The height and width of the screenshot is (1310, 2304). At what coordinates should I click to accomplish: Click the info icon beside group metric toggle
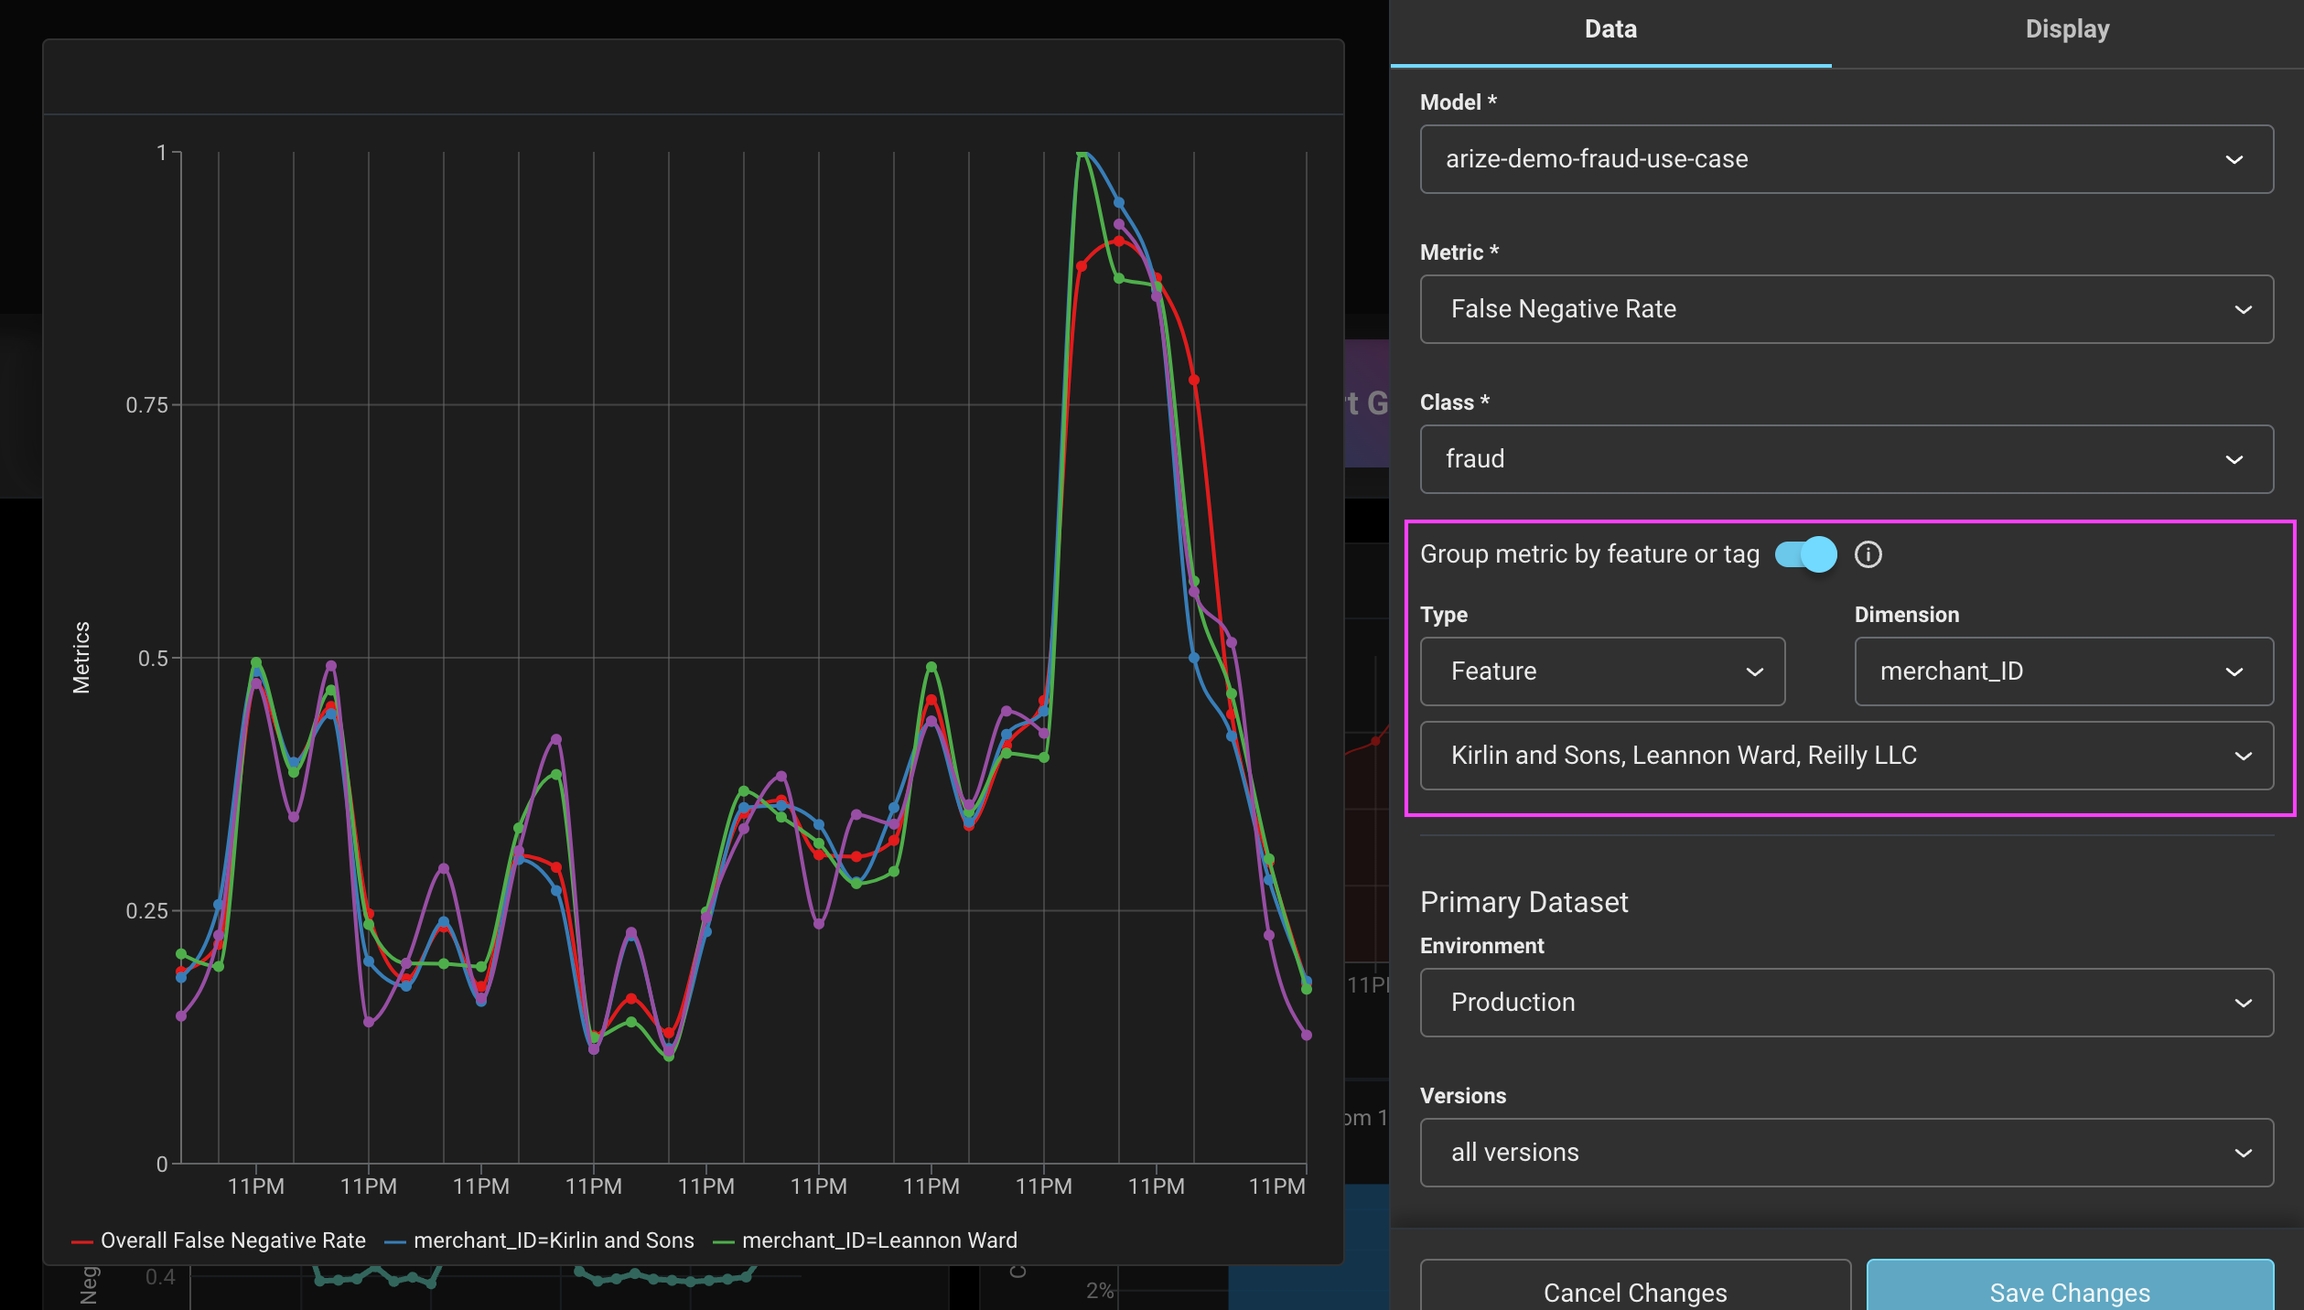[1867, 554]
